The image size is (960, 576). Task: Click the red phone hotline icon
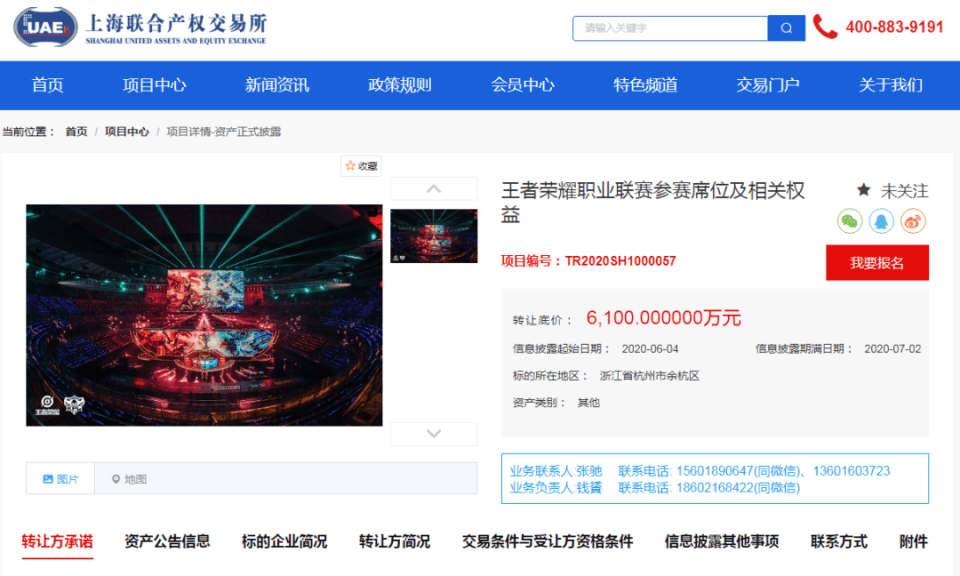tap(825, 27)
